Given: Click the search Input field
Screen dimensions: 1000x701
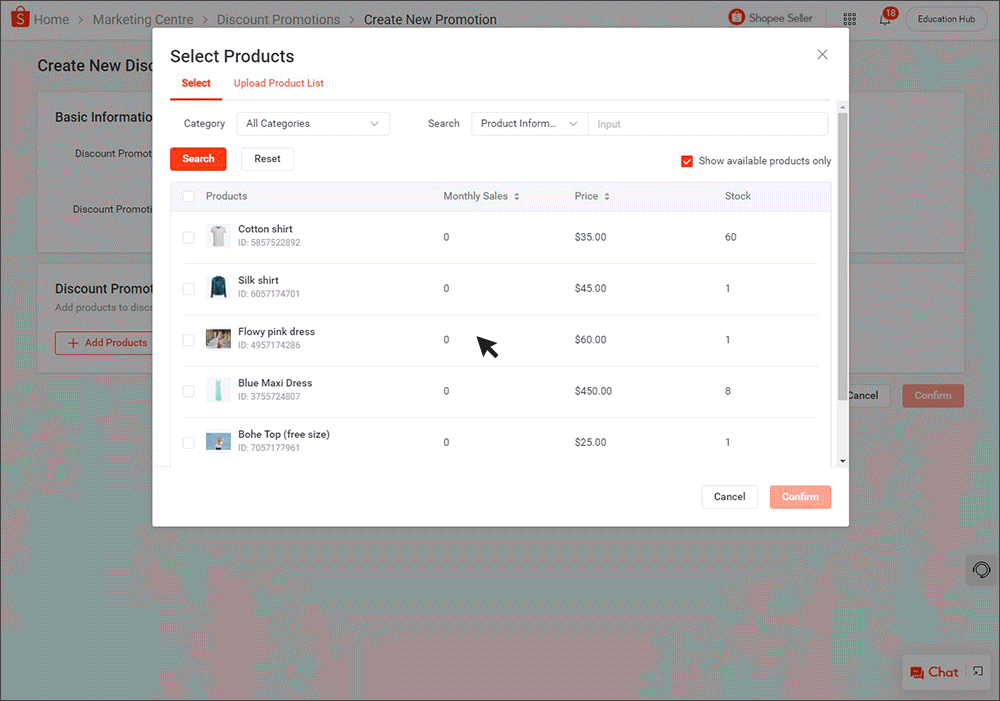Looking at the screenshot, I should coord(709,123).
